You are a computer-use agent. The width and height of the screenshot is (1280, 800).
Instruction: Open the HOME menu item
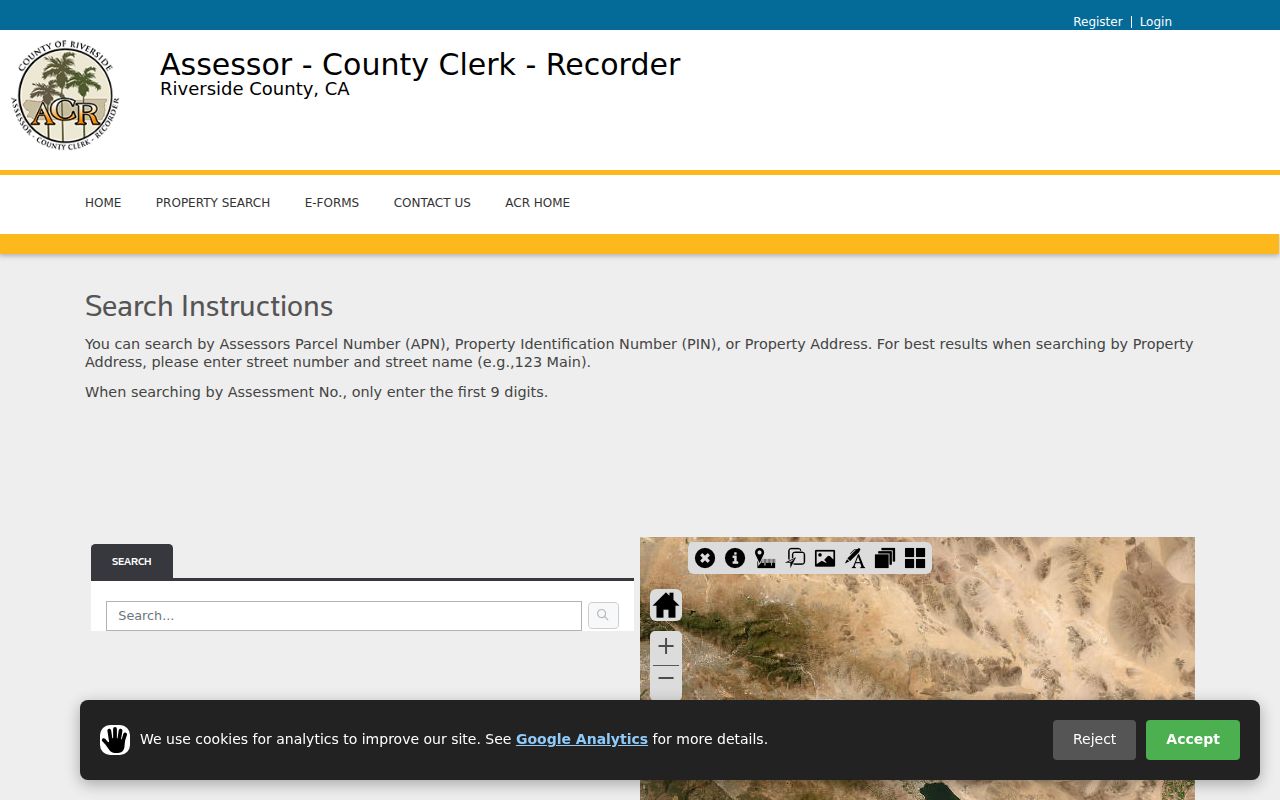(103, 203)
